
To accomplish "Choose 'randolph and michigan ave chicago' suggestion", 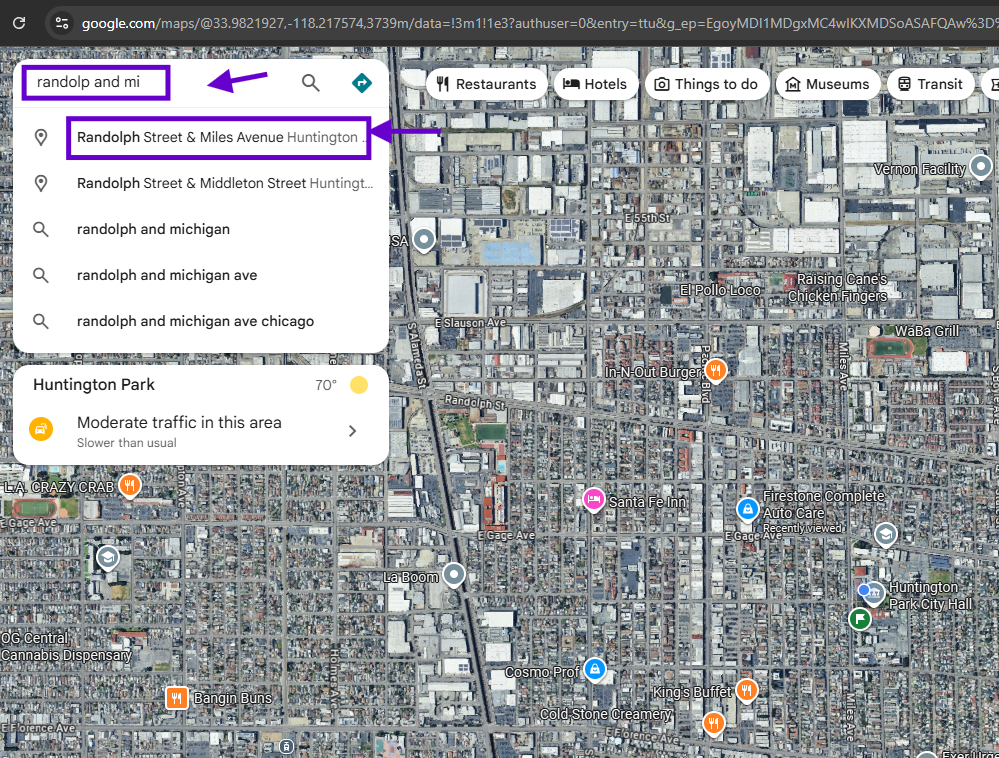I will coord(201,321).
